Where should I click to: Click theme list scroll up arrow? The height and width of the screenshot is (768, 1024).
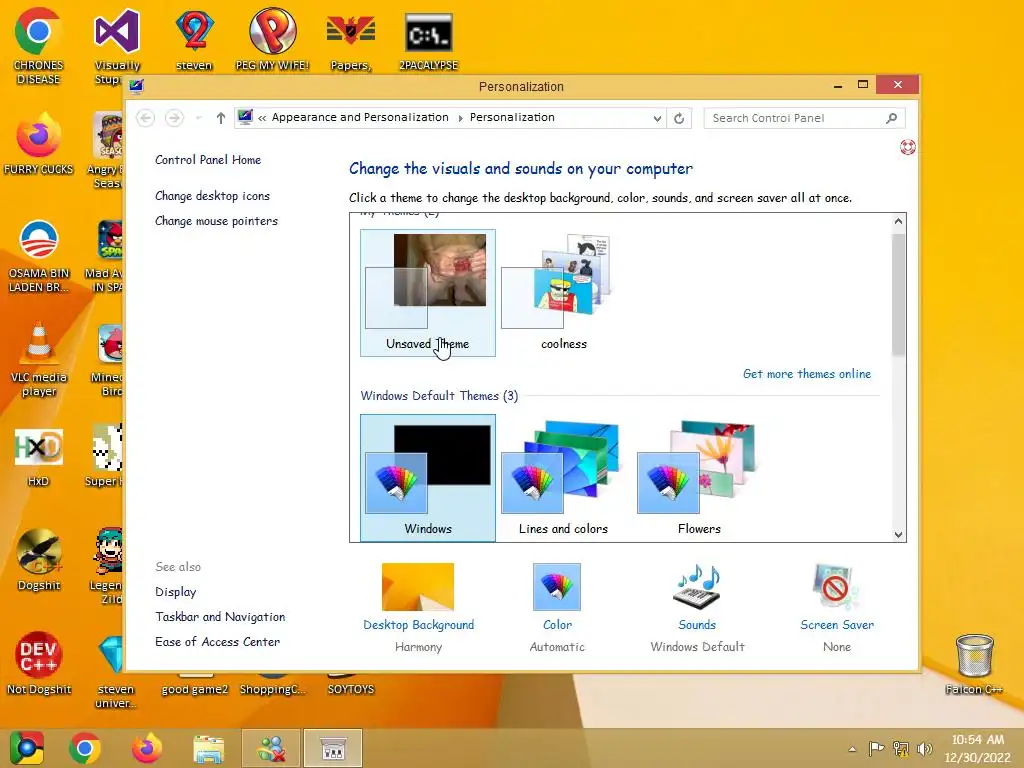click(x=899, y=221)
